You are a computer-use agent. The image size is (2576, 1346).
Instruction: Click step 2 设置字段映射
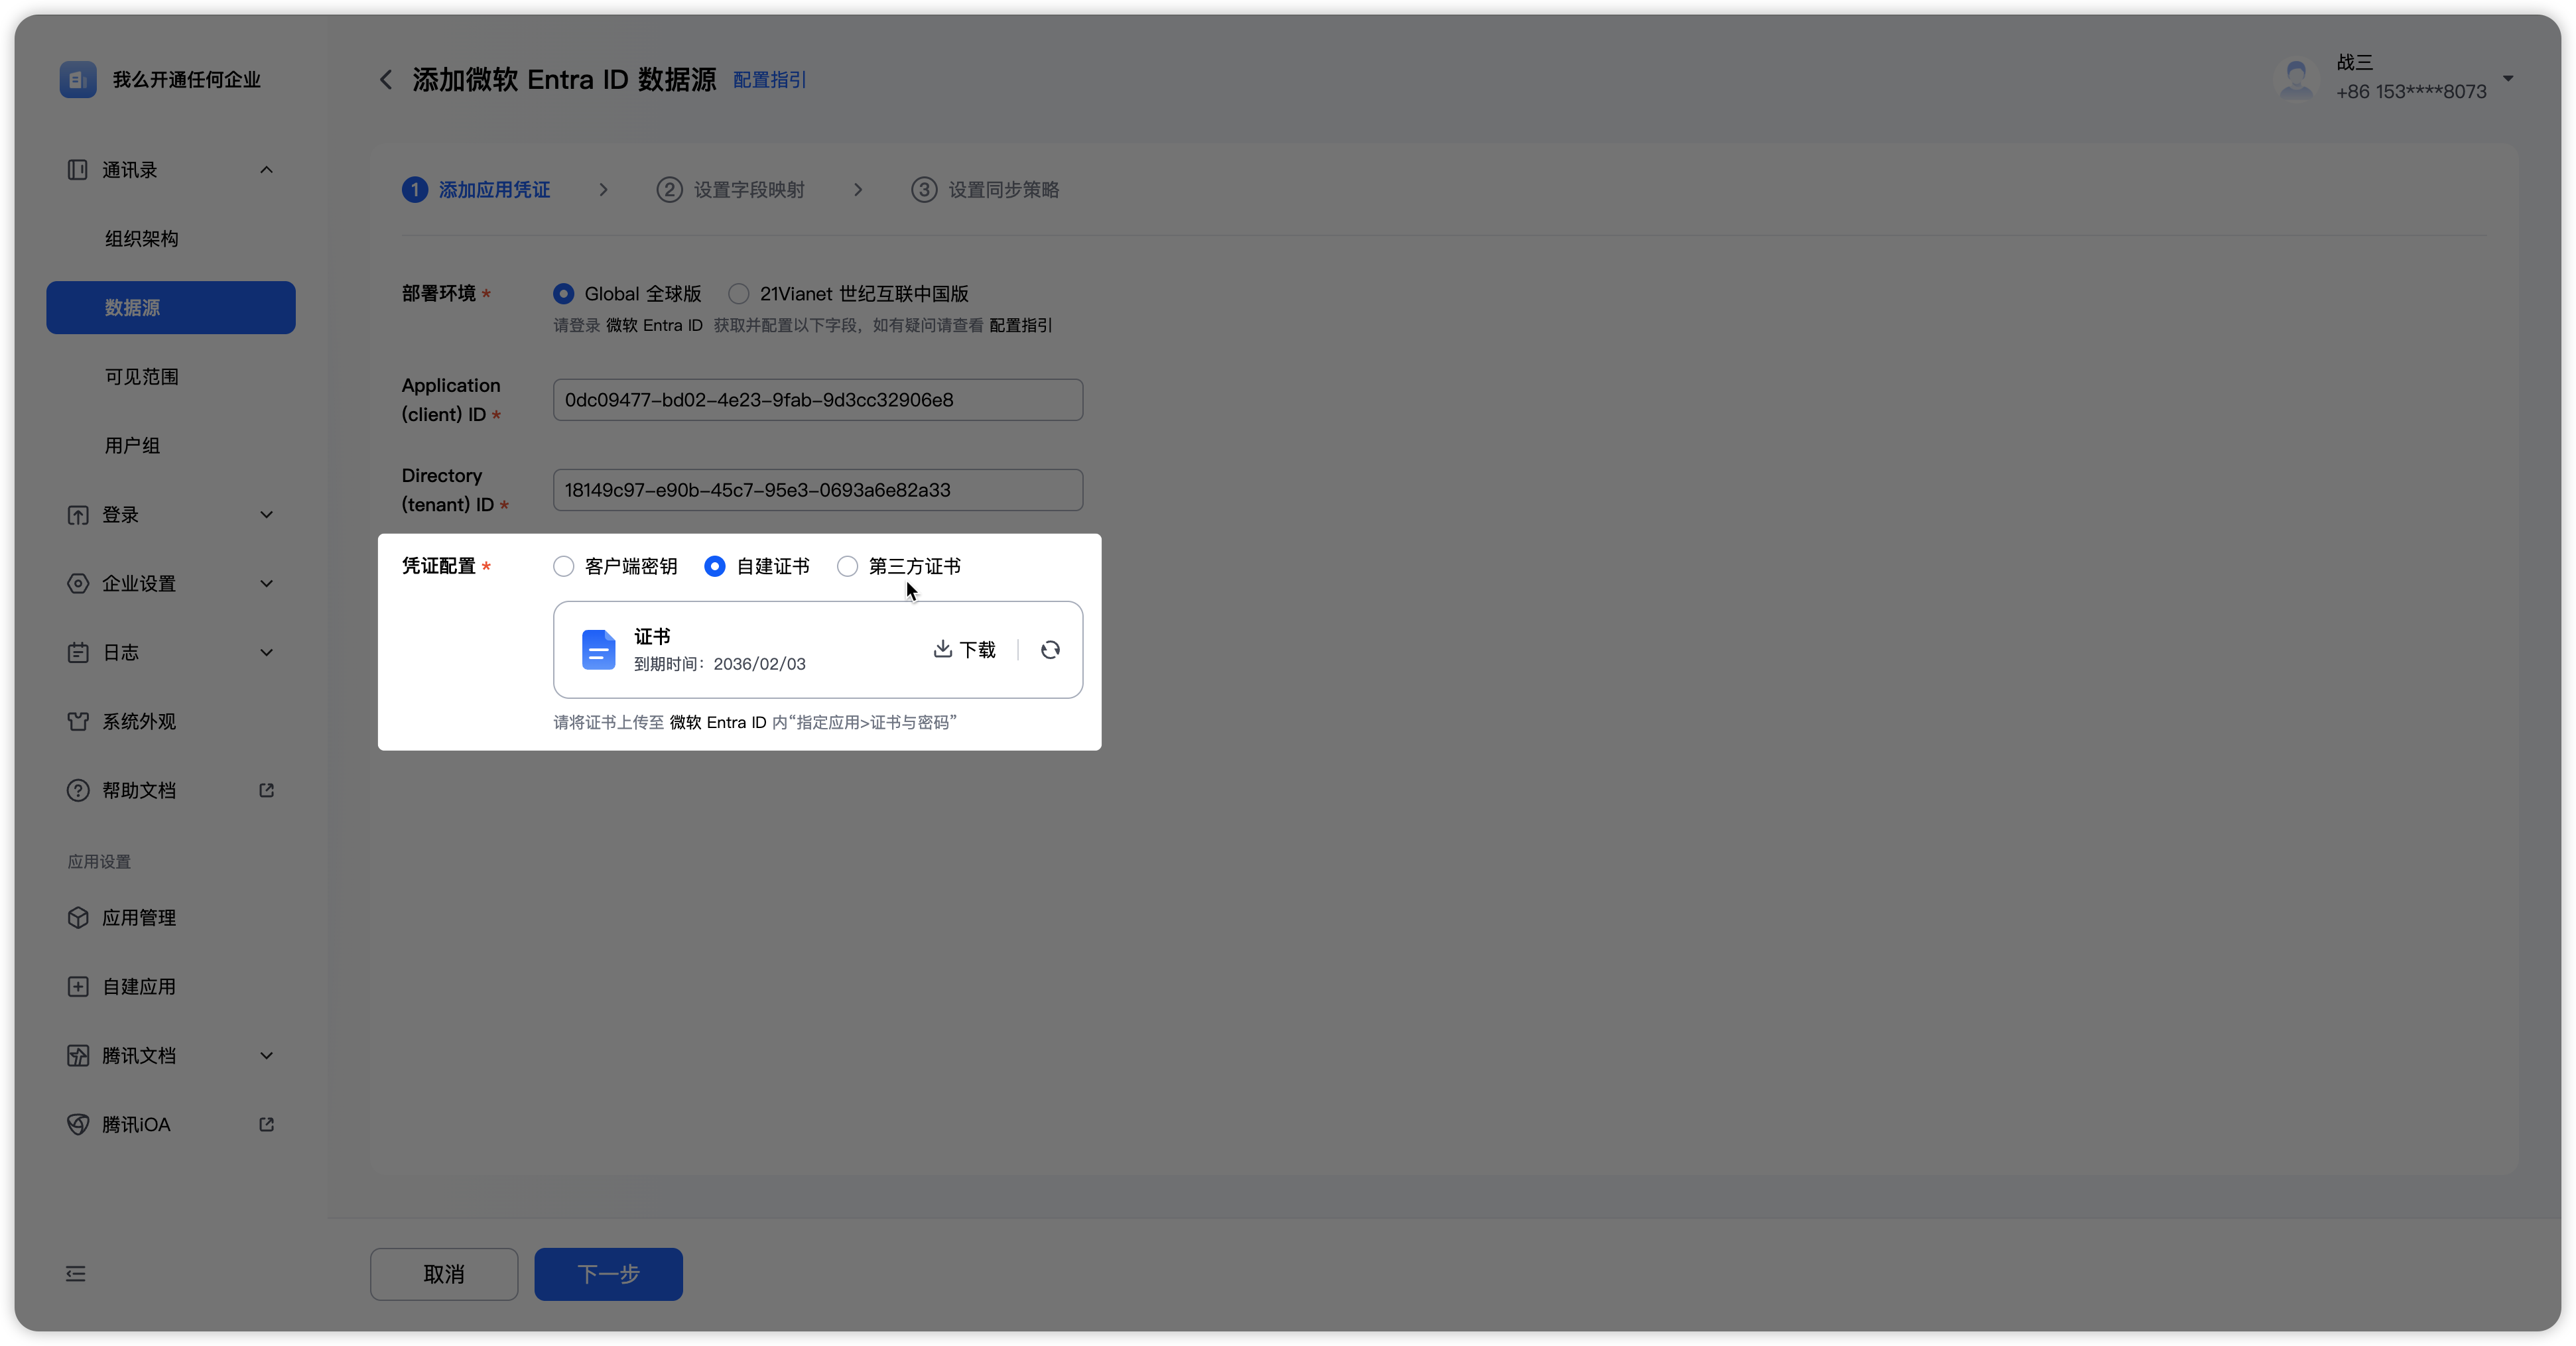tap(731, 190)
